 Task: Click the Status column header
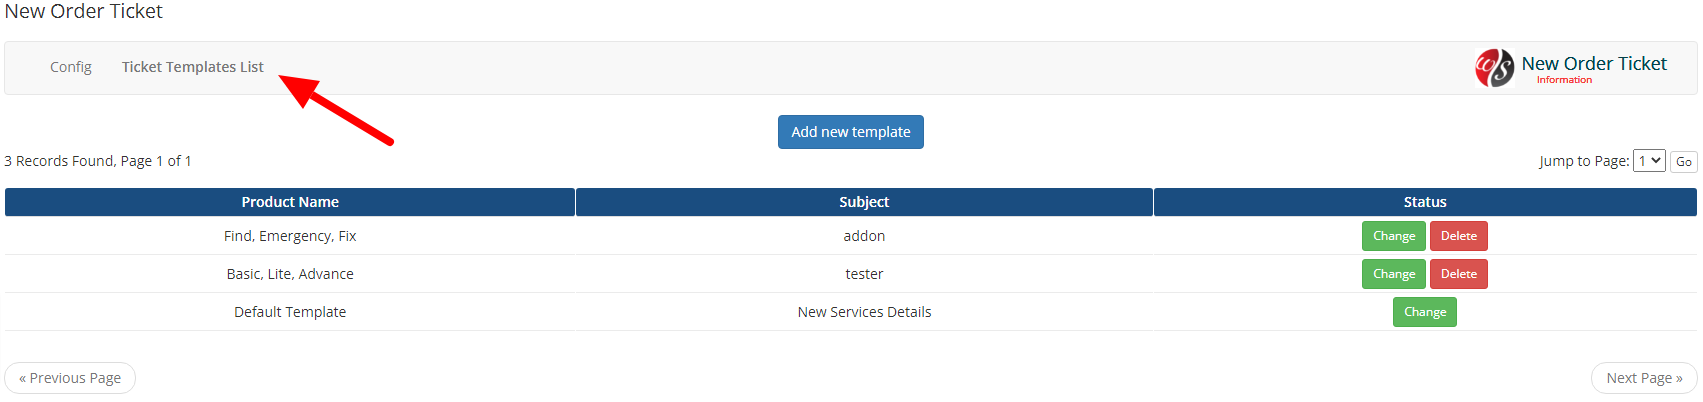(x=1425, y=202)
